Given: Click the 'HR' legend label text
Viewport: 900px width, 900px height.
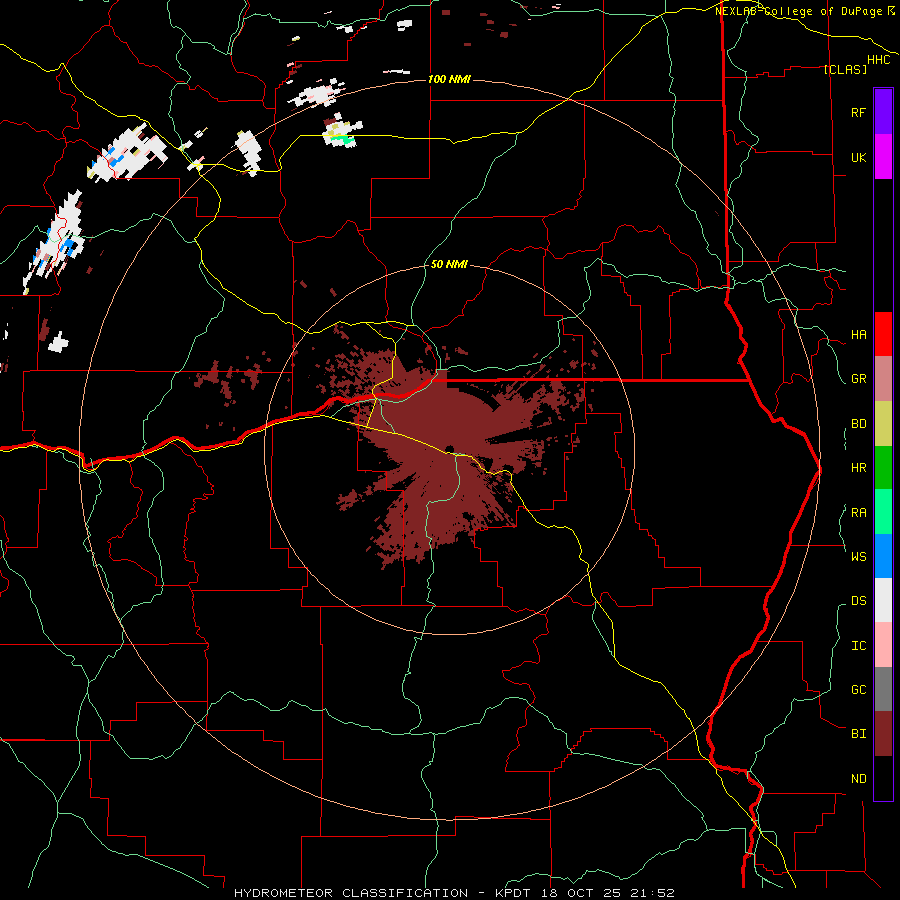Looking at the screenshot, I should tap(858, 468).
